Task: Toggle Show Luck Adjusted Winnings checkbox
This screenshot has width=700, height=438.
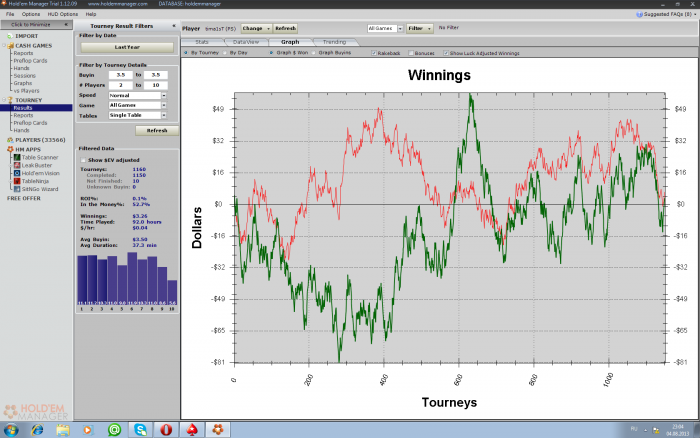Action: pos(446,53)
